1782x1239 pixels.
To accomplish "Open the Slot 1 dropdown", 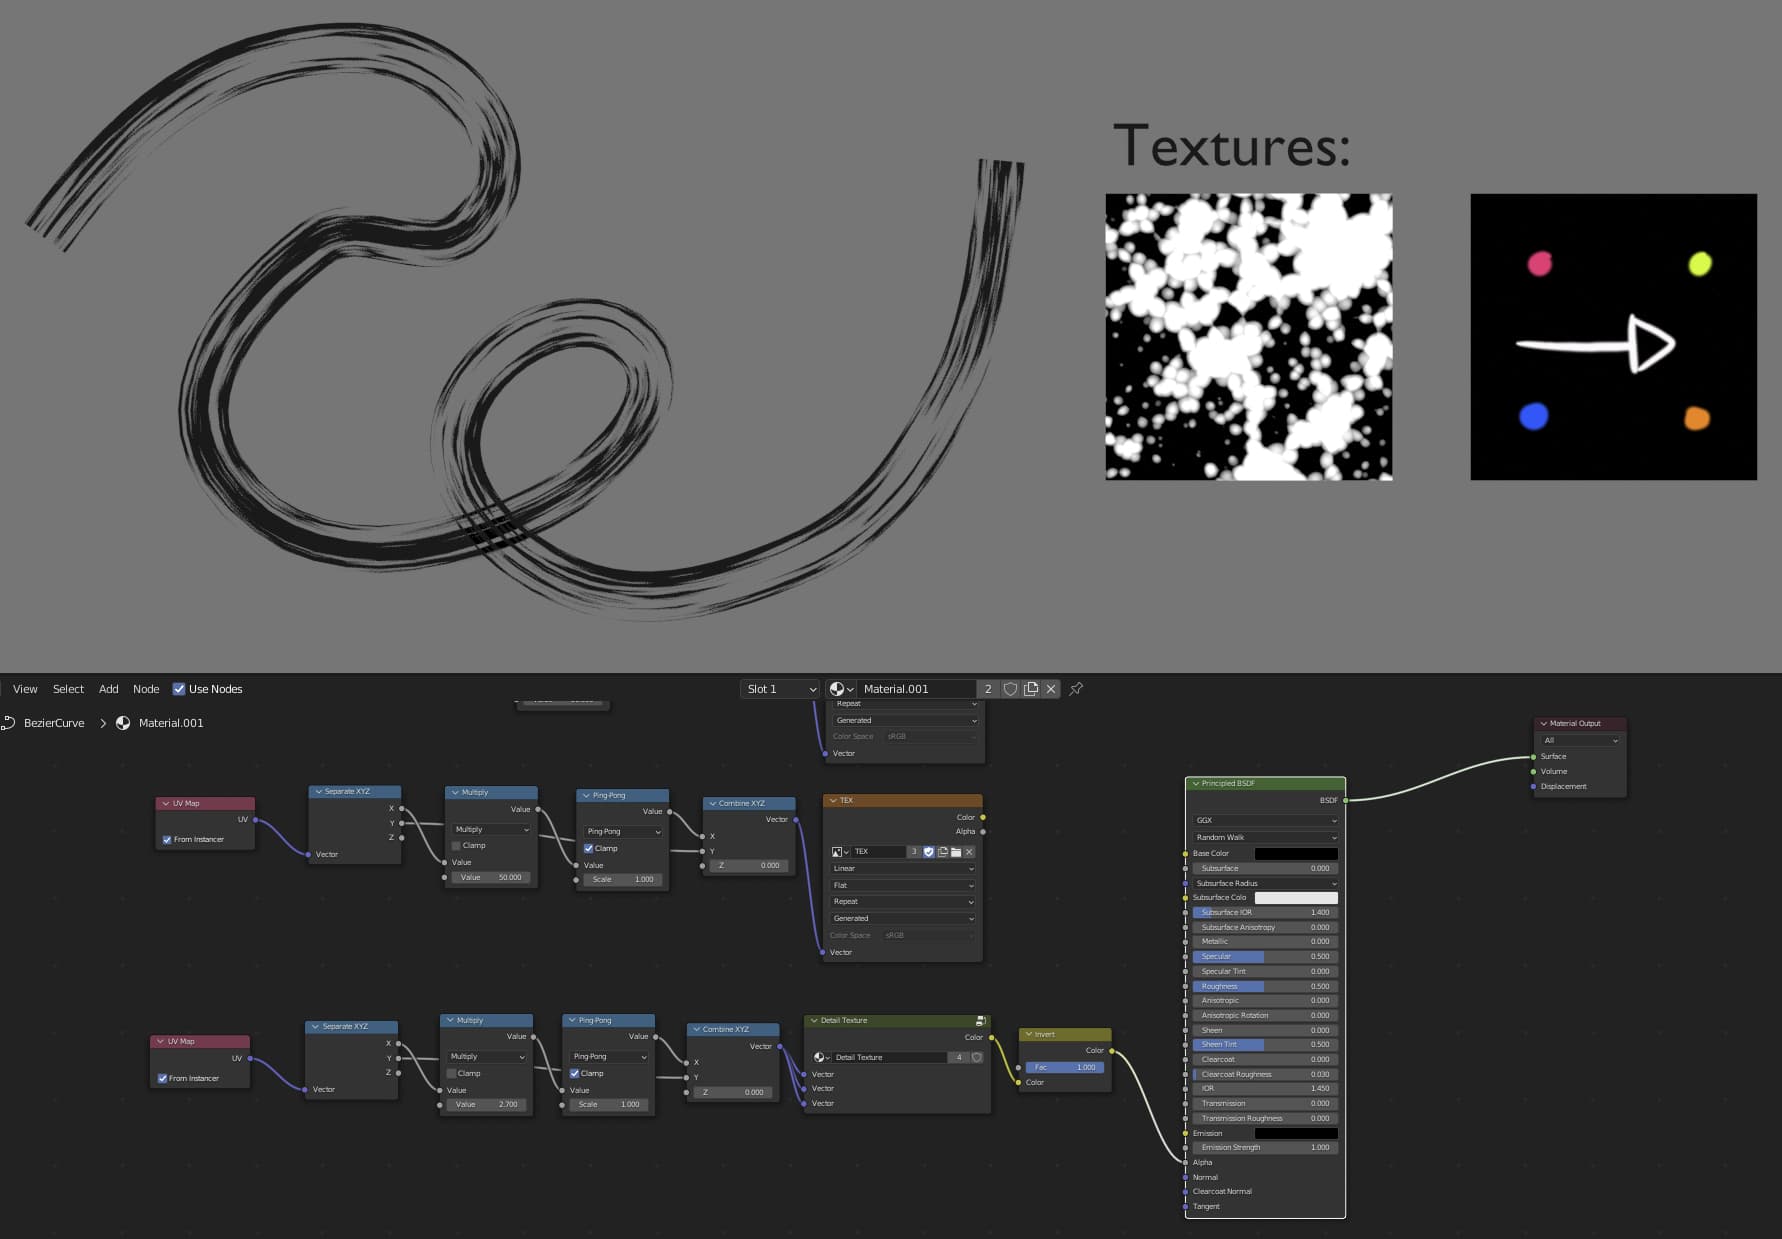I will 781,689.
